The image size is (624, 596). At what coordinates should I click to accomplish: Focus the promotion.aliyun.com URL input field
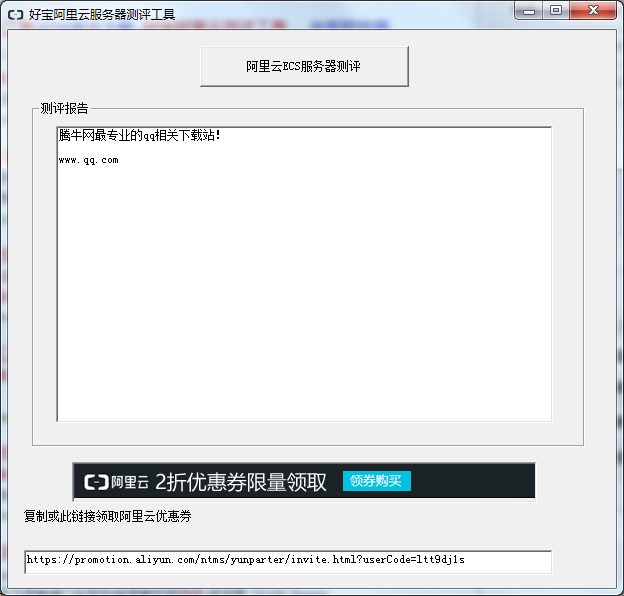(288, 562)
